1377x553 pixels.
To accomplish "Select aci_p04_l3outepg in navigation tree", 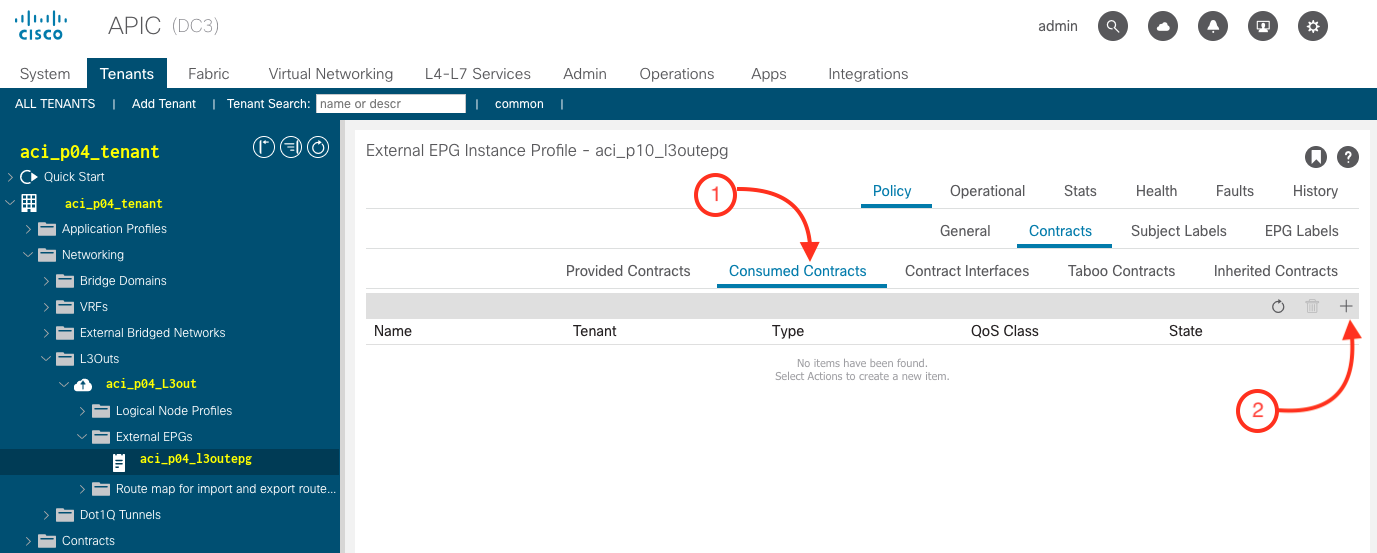I will pos(195,460).
